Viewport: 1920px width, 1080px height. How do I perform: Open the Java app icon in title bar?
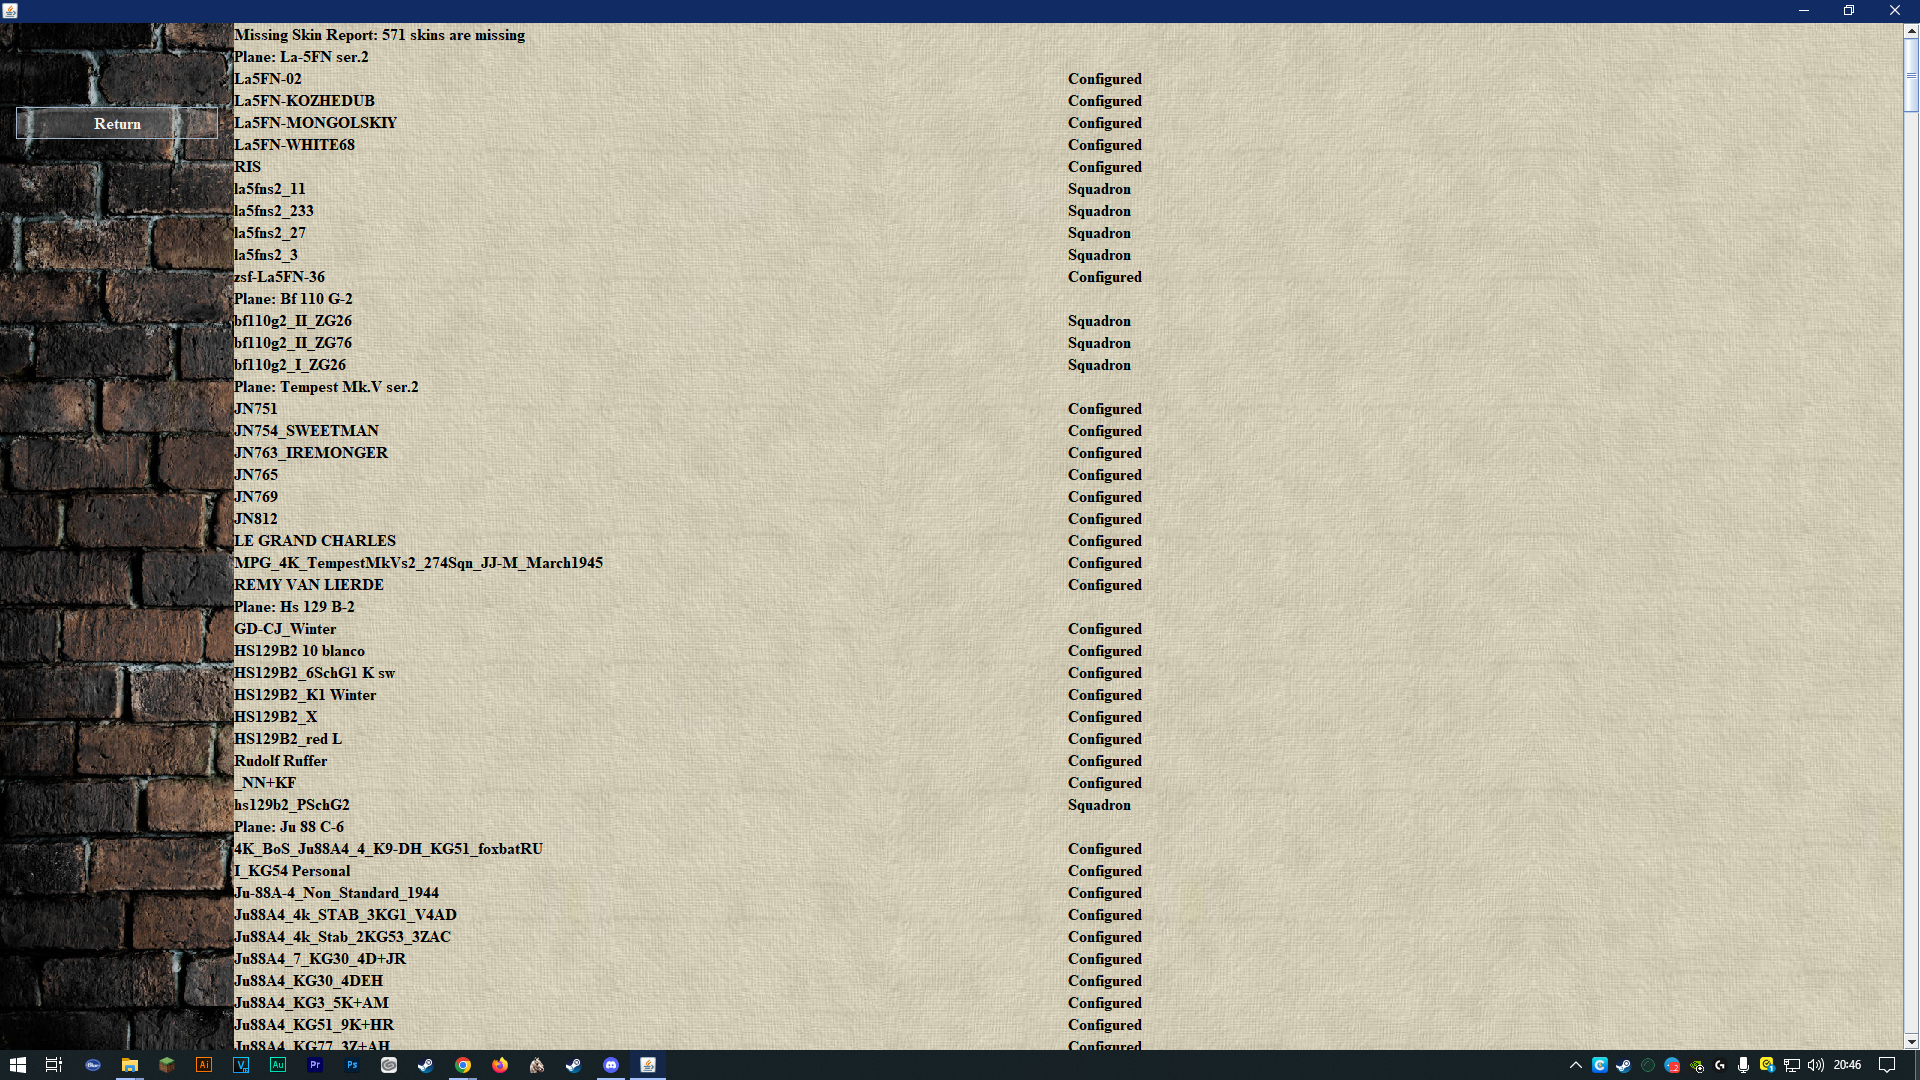(x=10, y=11)
